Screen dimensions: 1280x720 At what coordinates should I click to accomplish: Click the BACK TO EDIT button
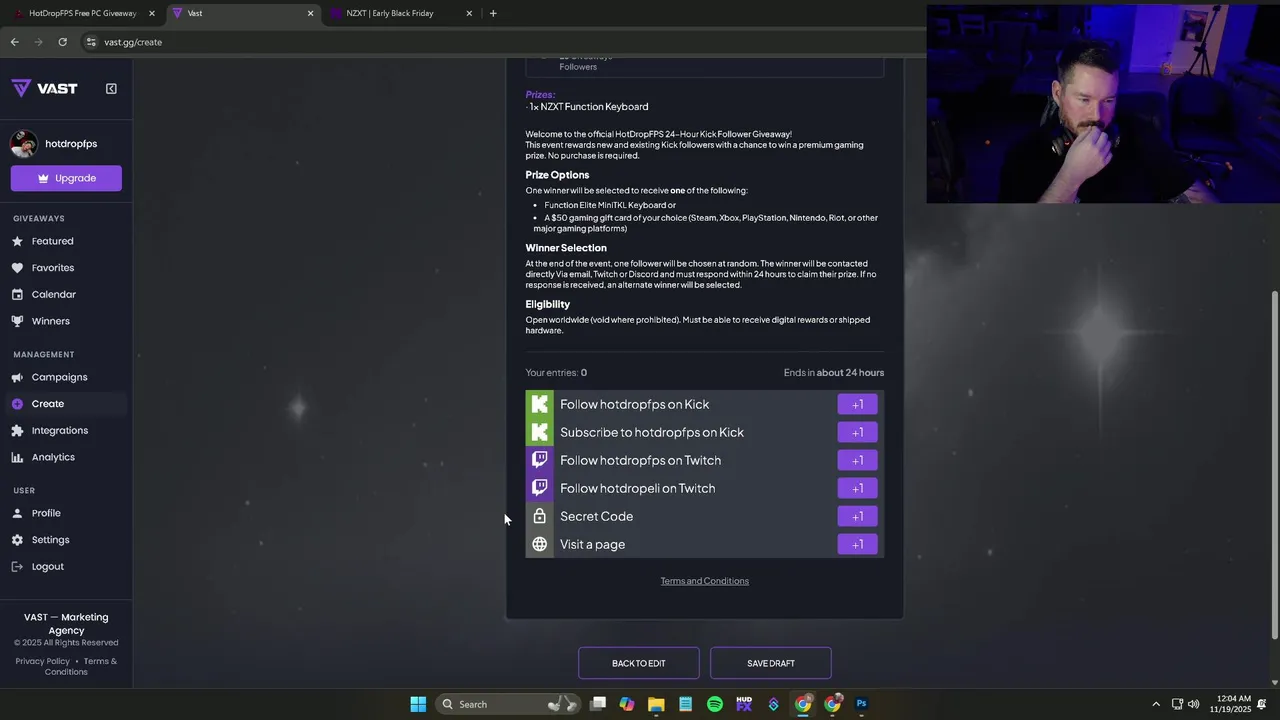click(638, 663)
